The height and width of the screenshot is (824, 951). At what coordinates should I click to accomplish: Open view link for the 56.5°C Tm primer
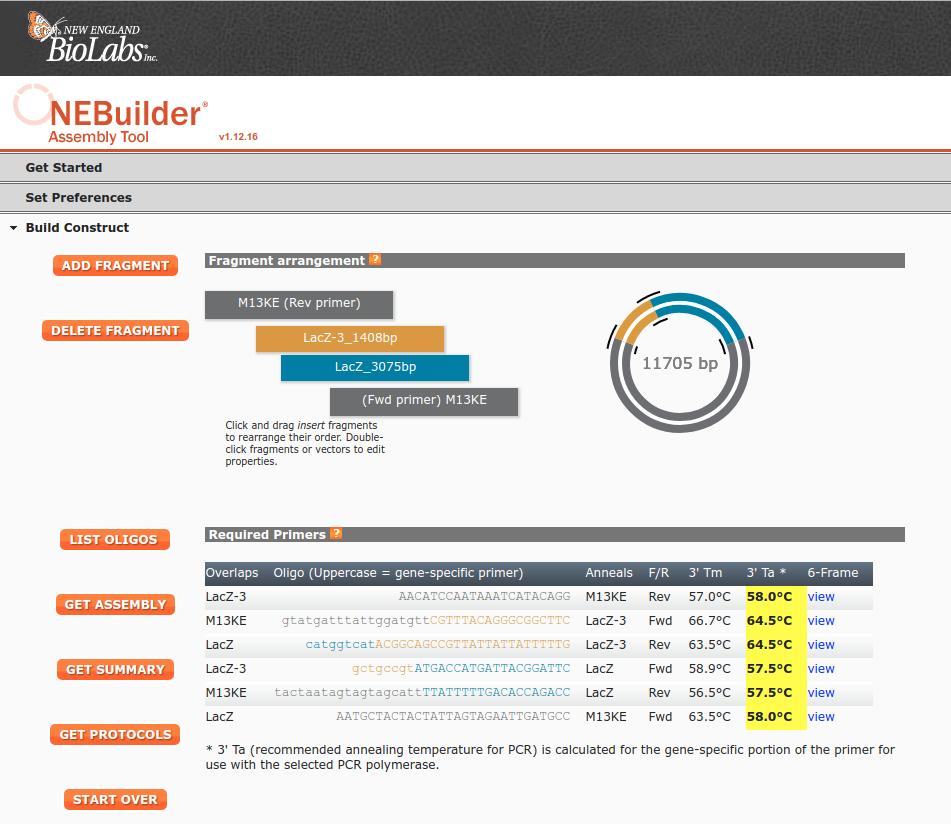point(821,692)
